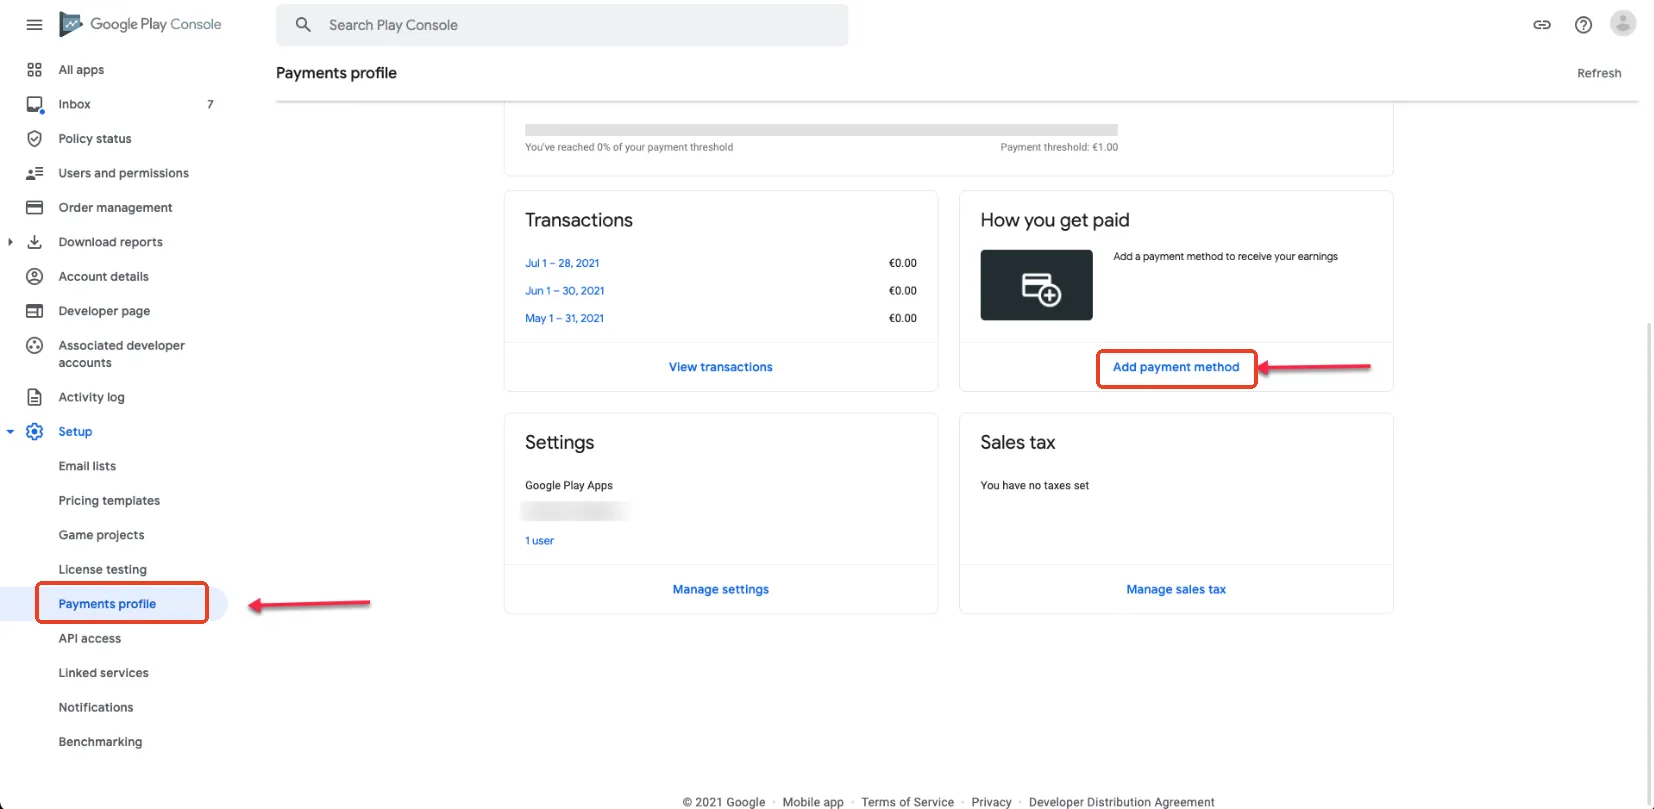The image size is (1654, 809).
Task: Click the All apps grid icon
Action: pos(34,70)
